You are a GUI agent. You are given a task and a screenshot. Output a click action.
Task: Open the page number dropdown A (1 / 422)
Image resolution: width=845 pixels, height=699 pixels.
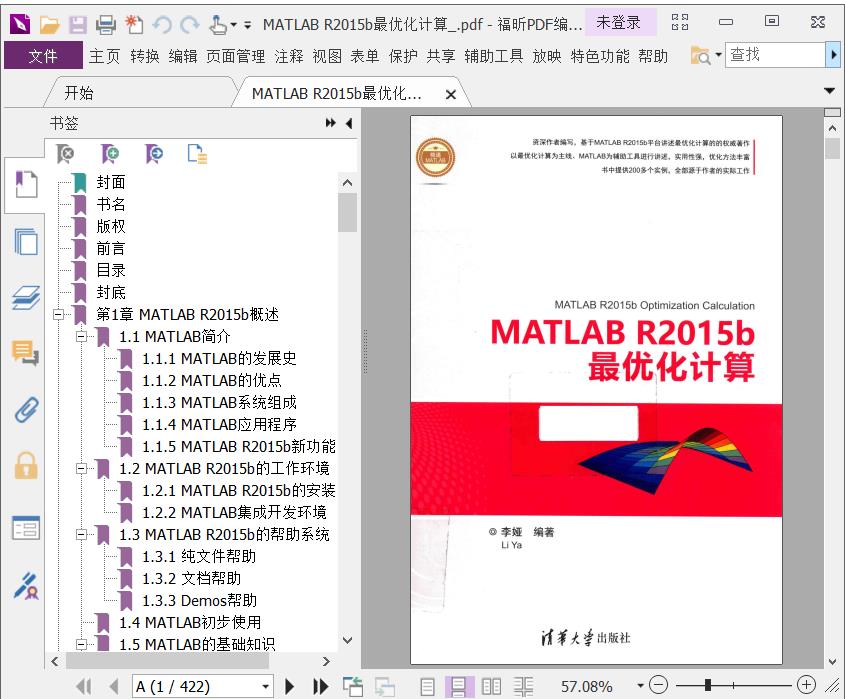pyautogui.click(x=265, y=687)
